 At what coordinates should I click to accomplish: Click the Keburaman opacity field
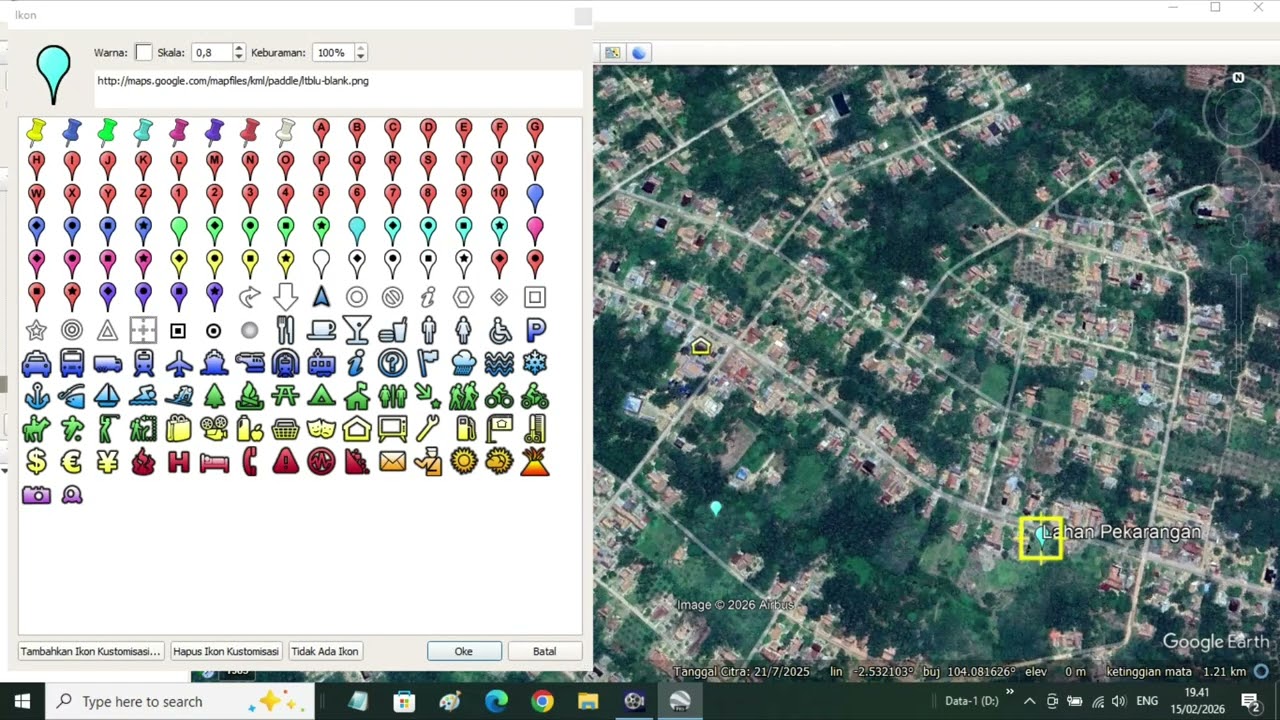click(333, 52)
